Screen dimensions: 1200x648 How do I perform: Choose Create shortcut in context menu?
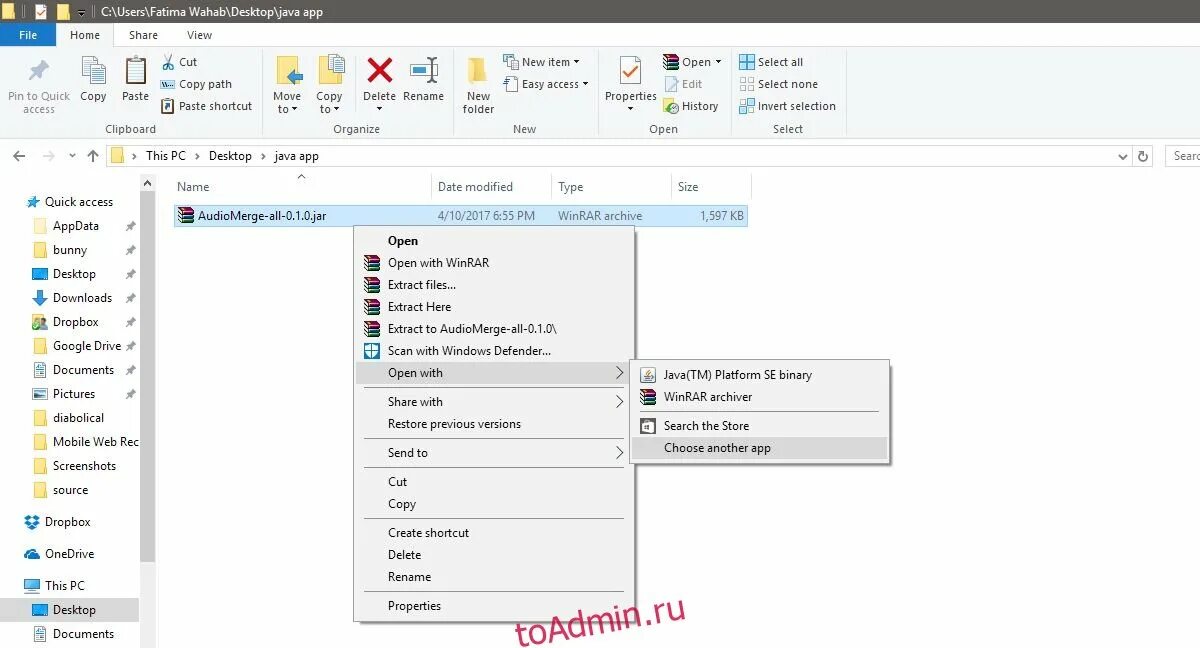click(493, 533)
